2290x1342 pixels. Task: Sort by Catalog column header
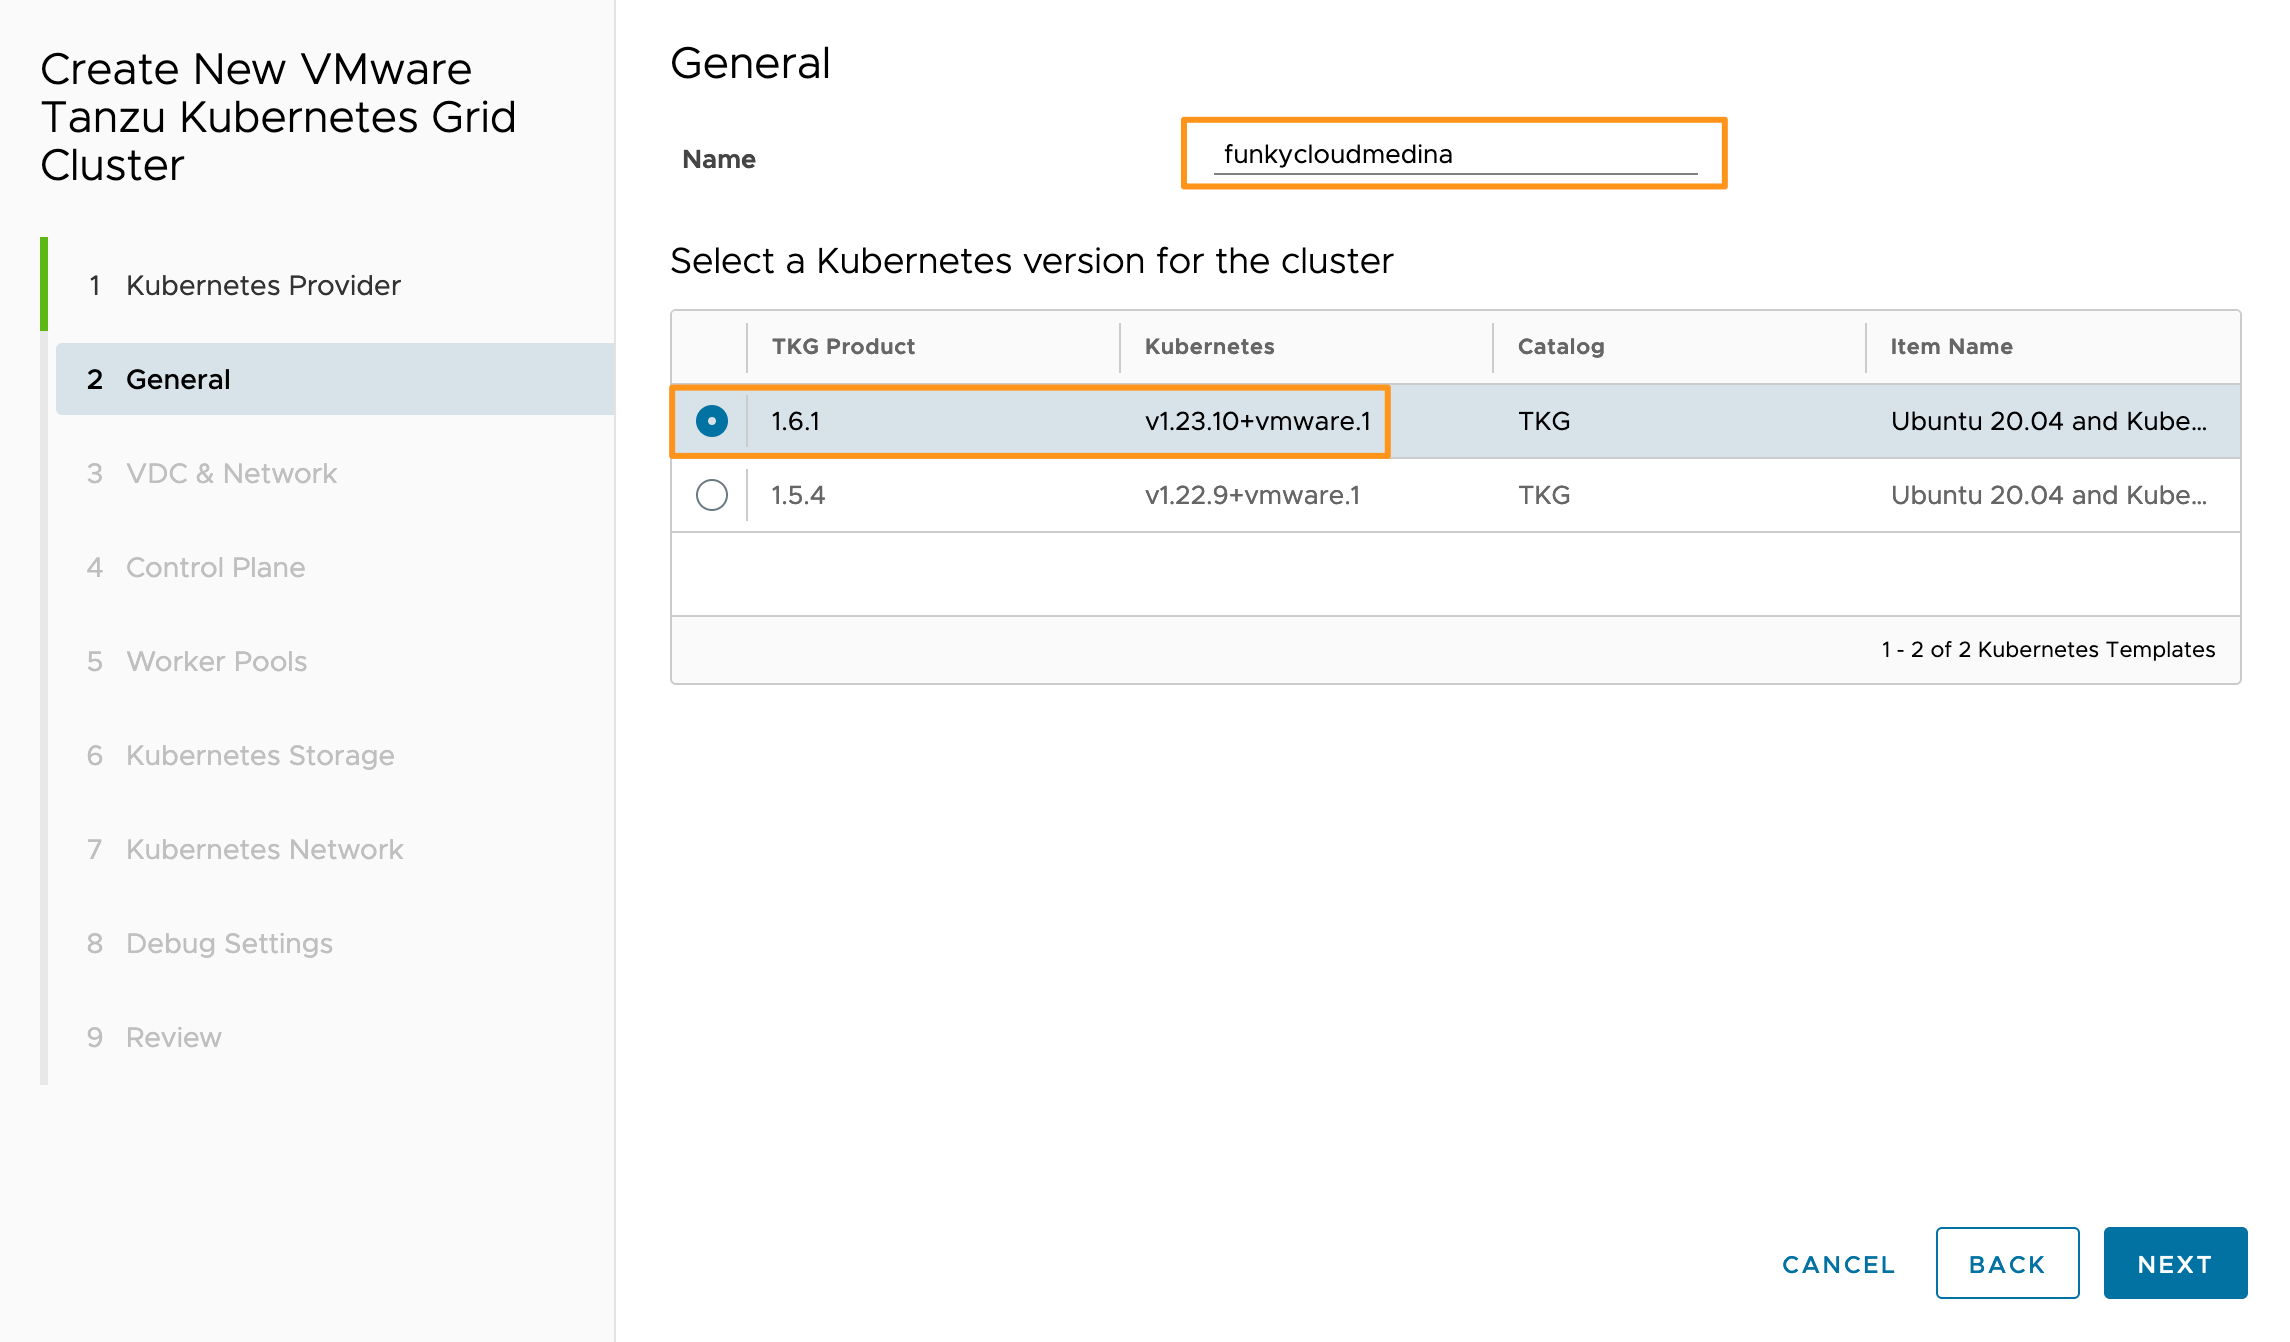[x=1560, y=346]
